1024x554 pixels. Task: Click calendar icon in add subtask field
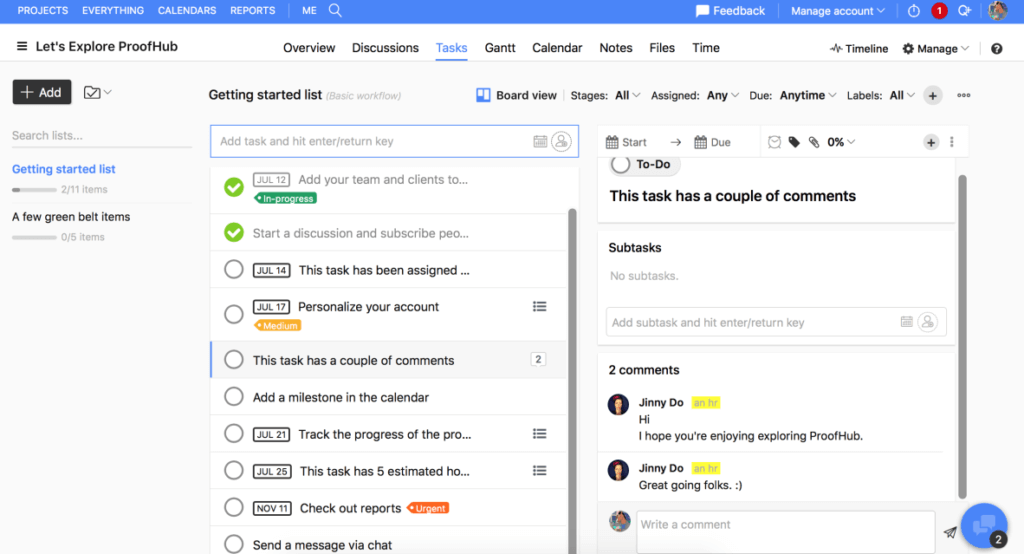pos(906,321)
